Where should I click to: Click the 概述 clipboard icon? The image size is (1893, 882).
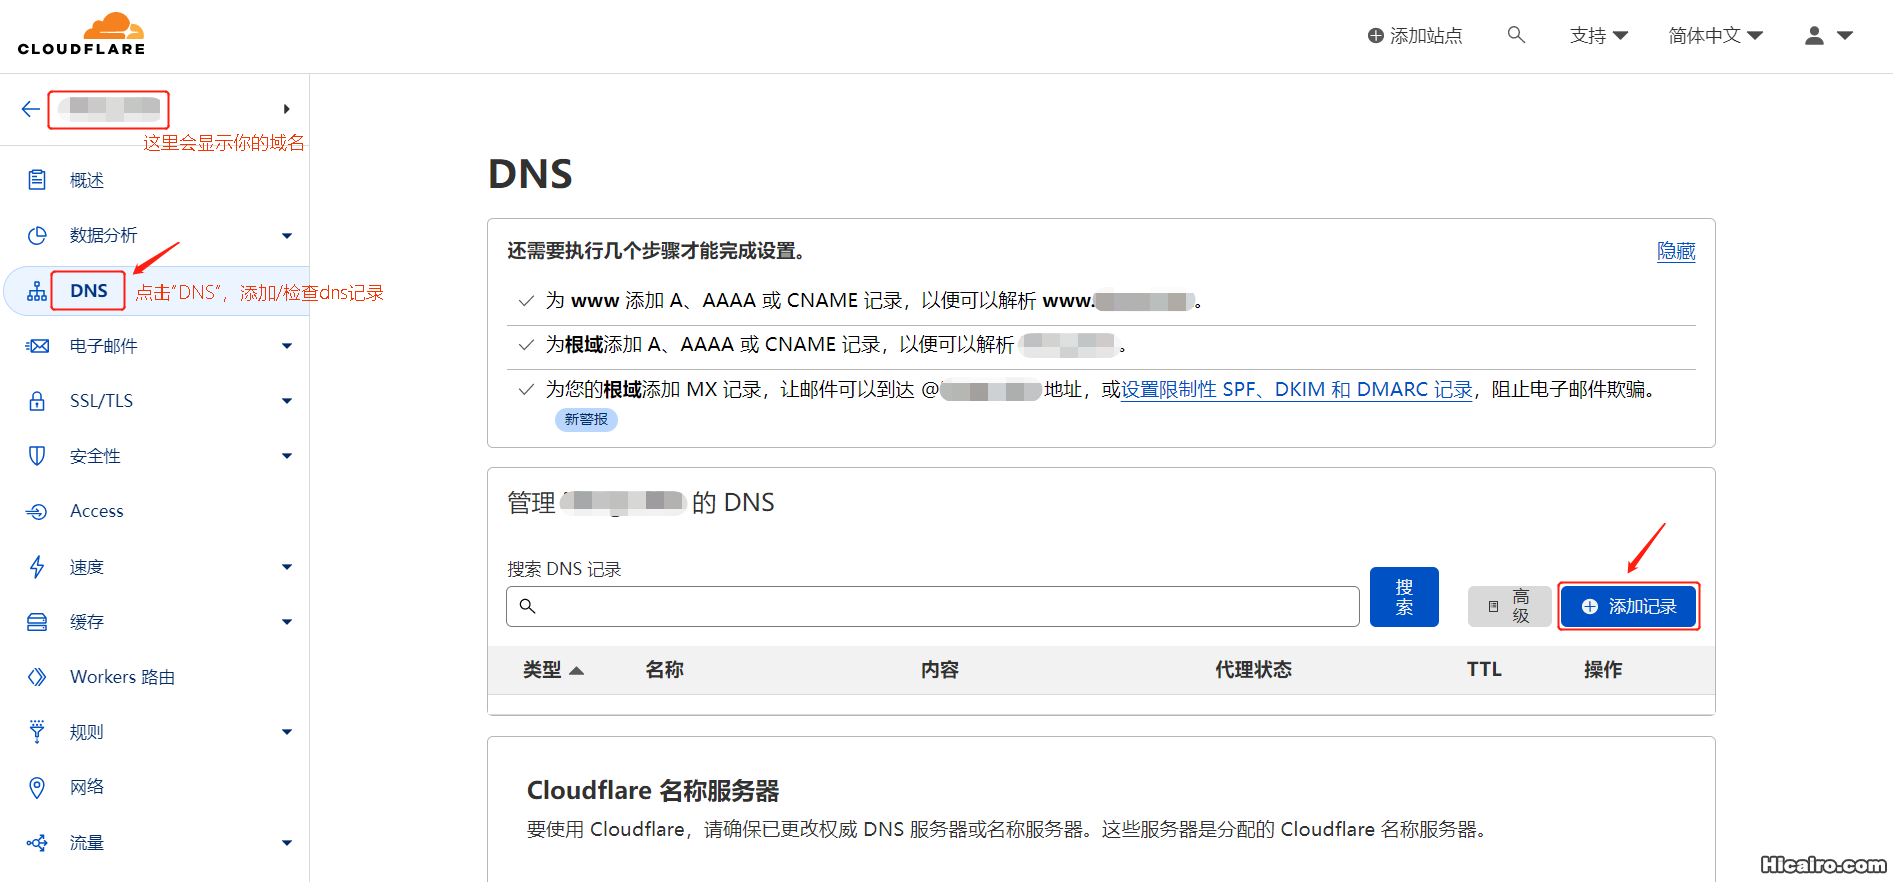pos(37,180)
